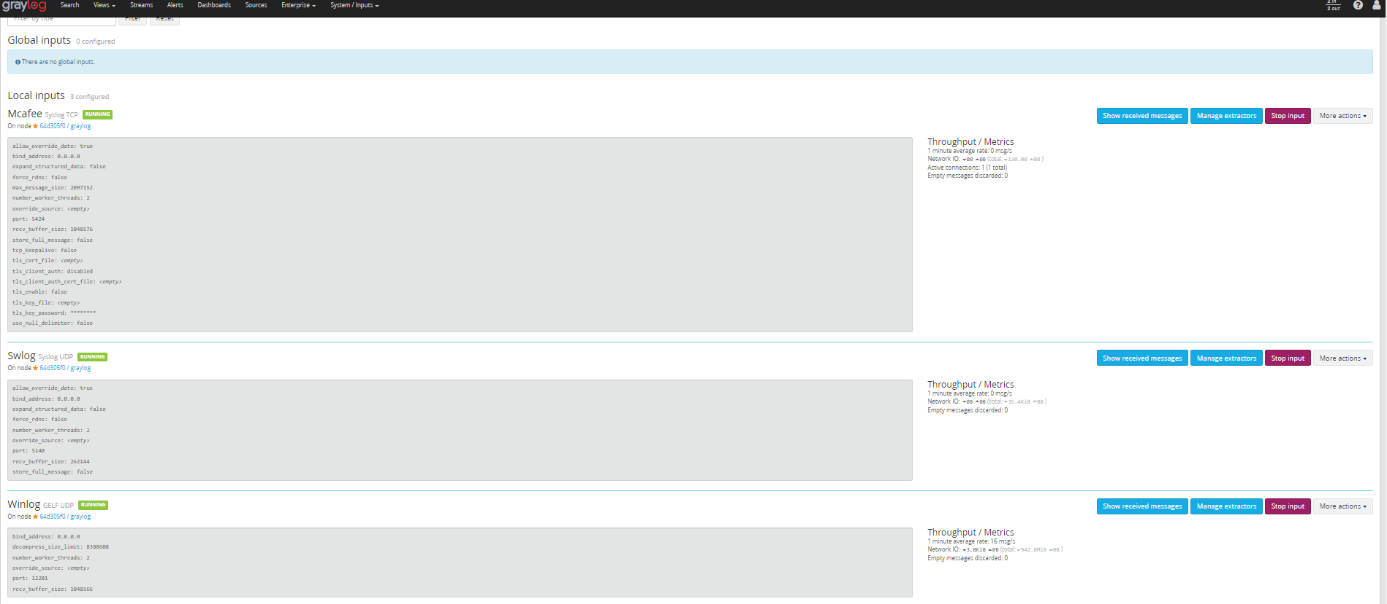The height and width of the screenshot is (604, 1387).
Task: Open the graylog node link under Mcafee
Action: 80,126
